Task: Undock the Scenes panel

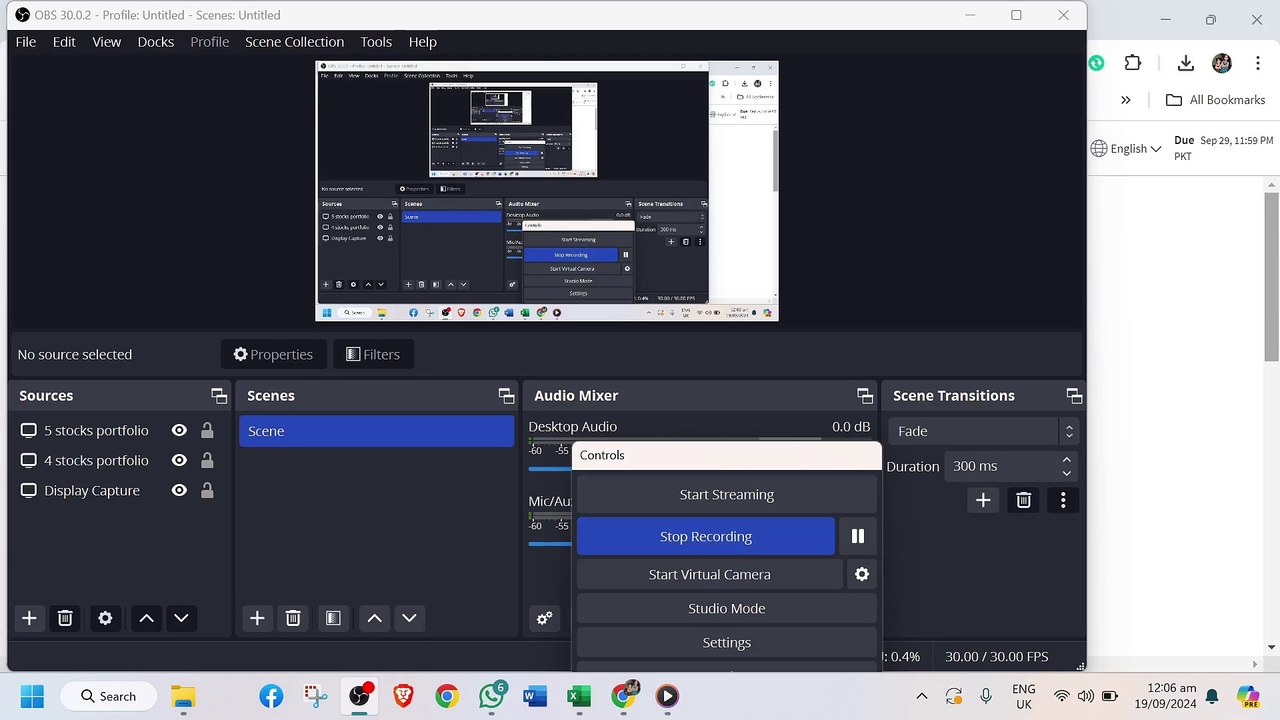Action: (x=506, y=396)
